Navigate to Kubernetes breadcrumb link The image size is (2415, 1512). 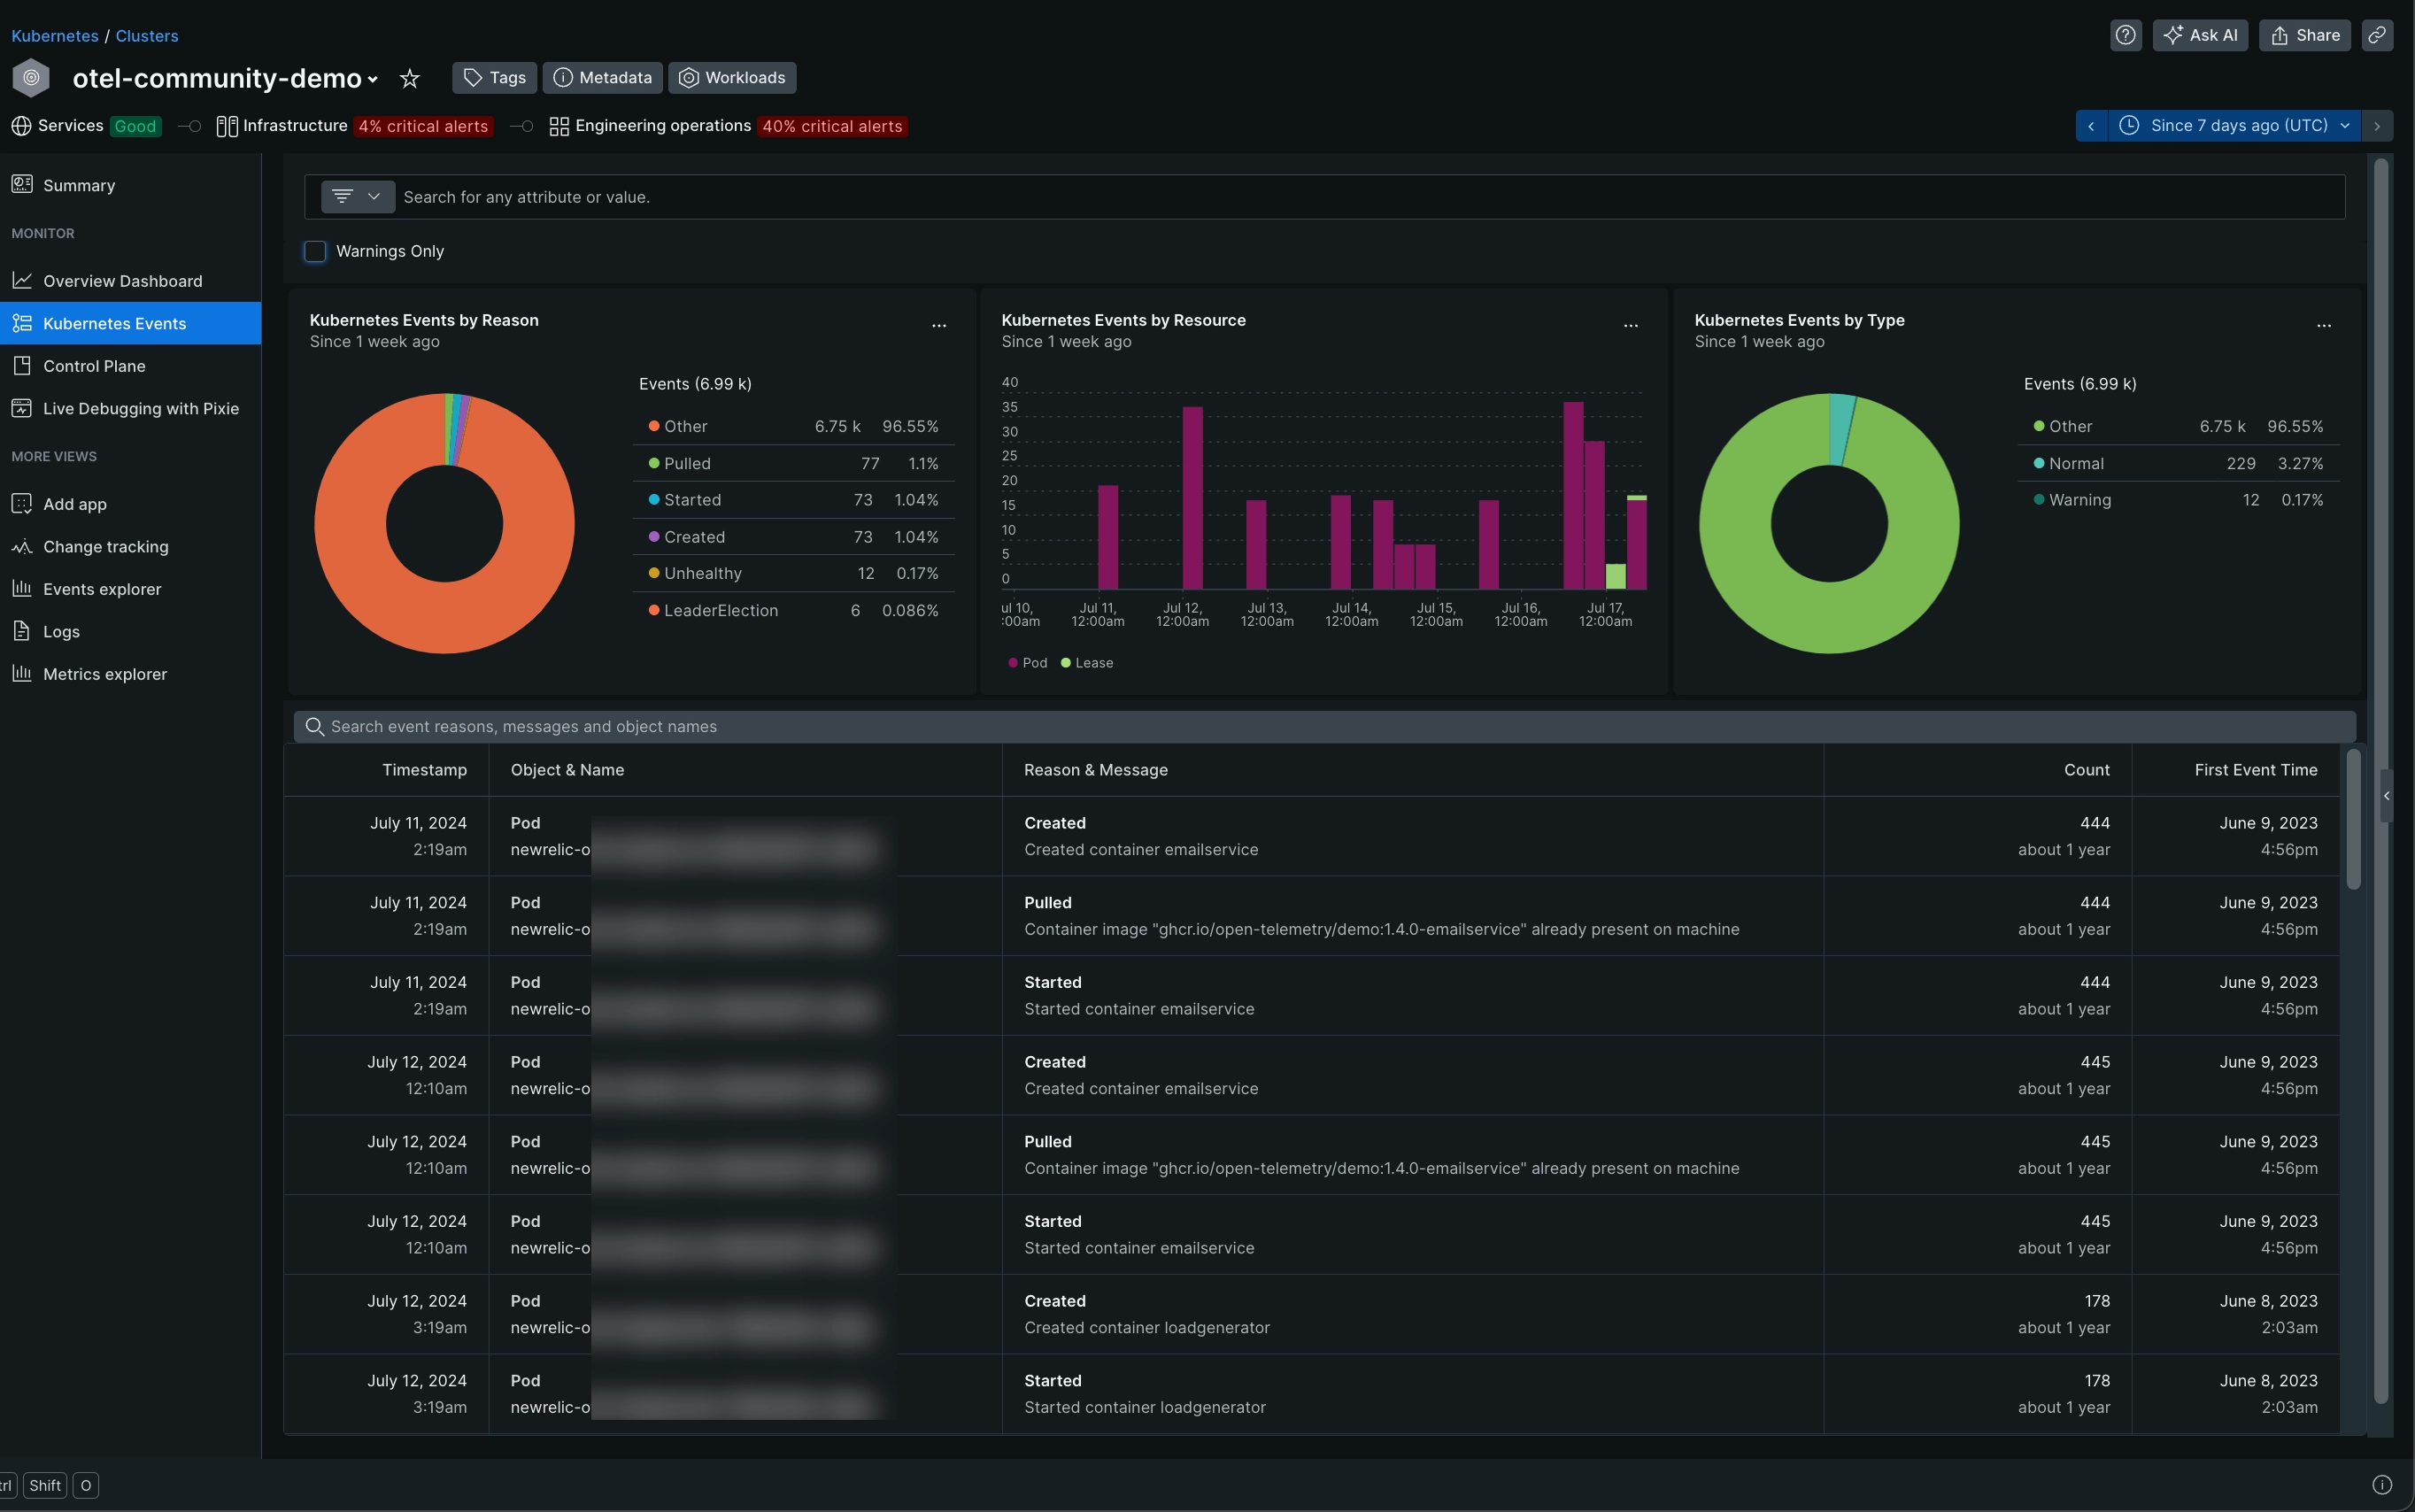click(x=55, y=36)
